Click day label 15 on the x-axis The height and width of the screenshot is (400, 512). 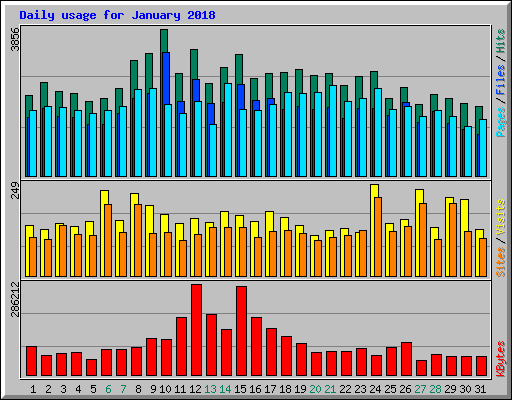240,389
